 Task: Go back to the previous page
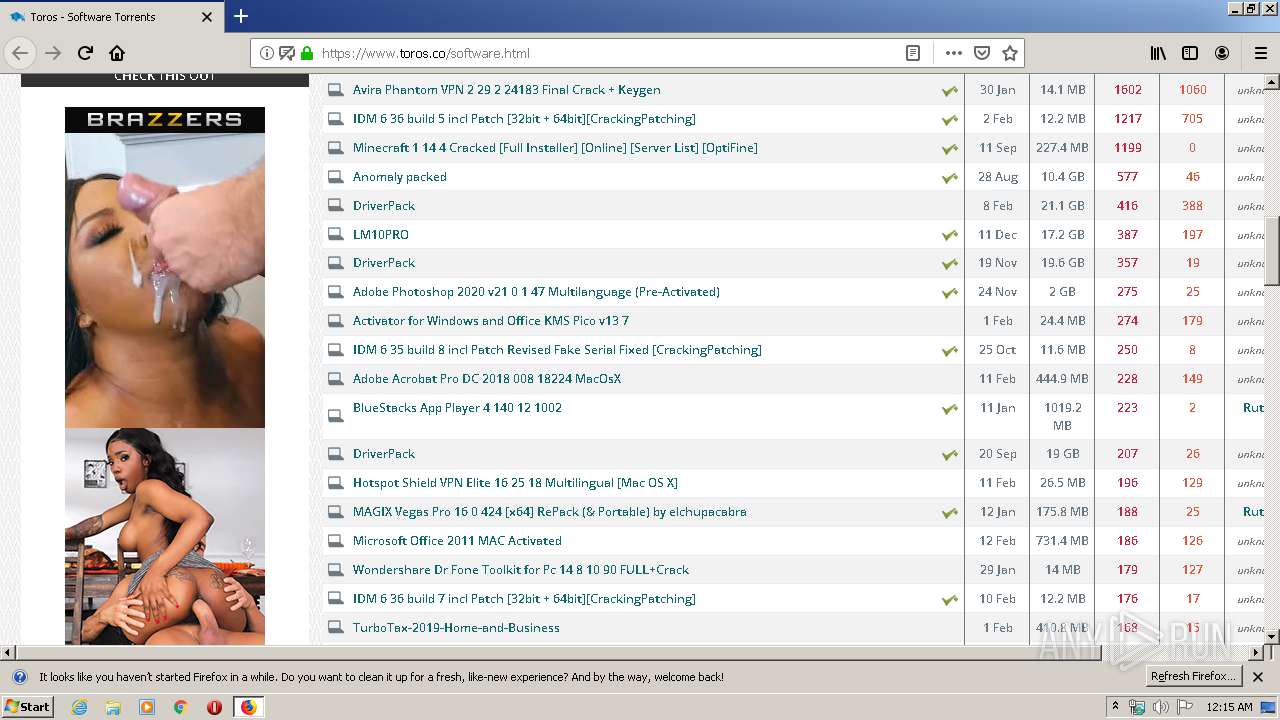click(21, 53)
